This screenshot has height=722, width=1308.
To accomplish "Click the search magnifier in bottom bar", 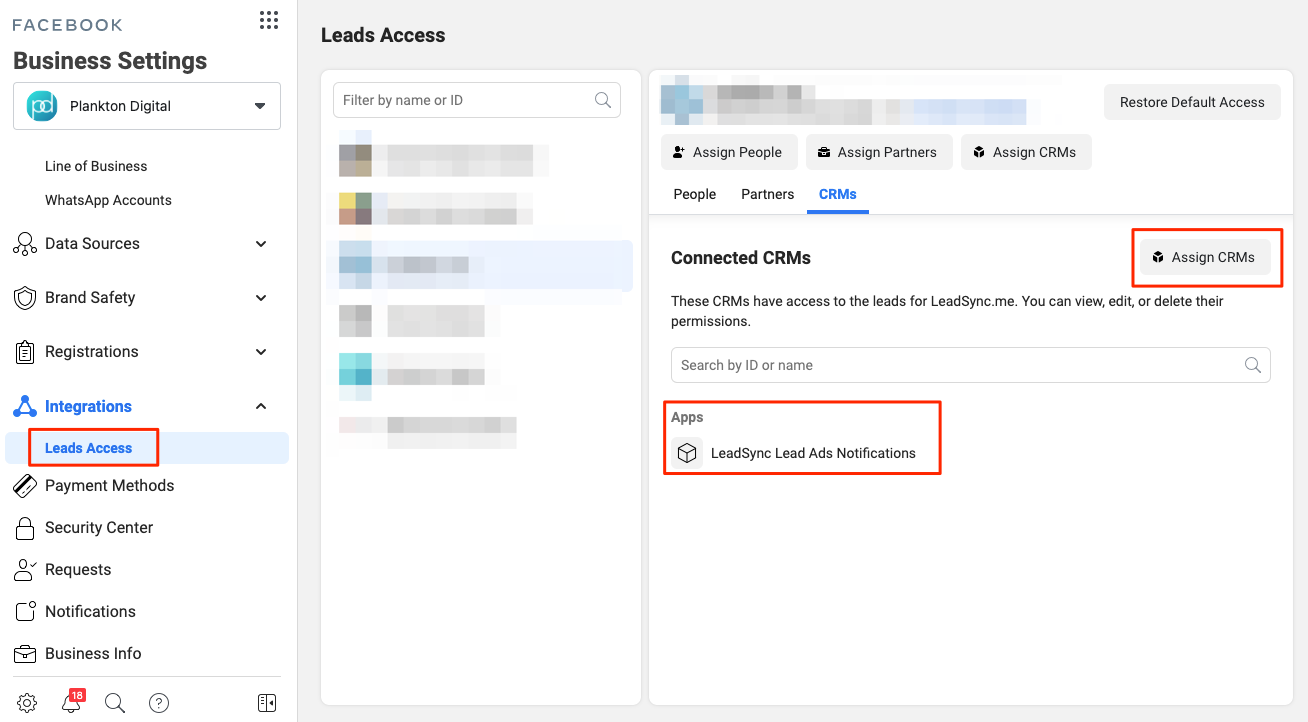I will coord(115,703).
